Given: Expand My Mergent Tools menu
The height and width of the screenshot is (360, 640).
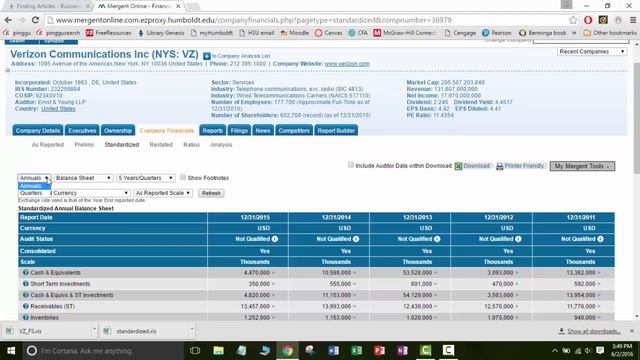Looking at the screenshot, I should click(x=582, y=166).
